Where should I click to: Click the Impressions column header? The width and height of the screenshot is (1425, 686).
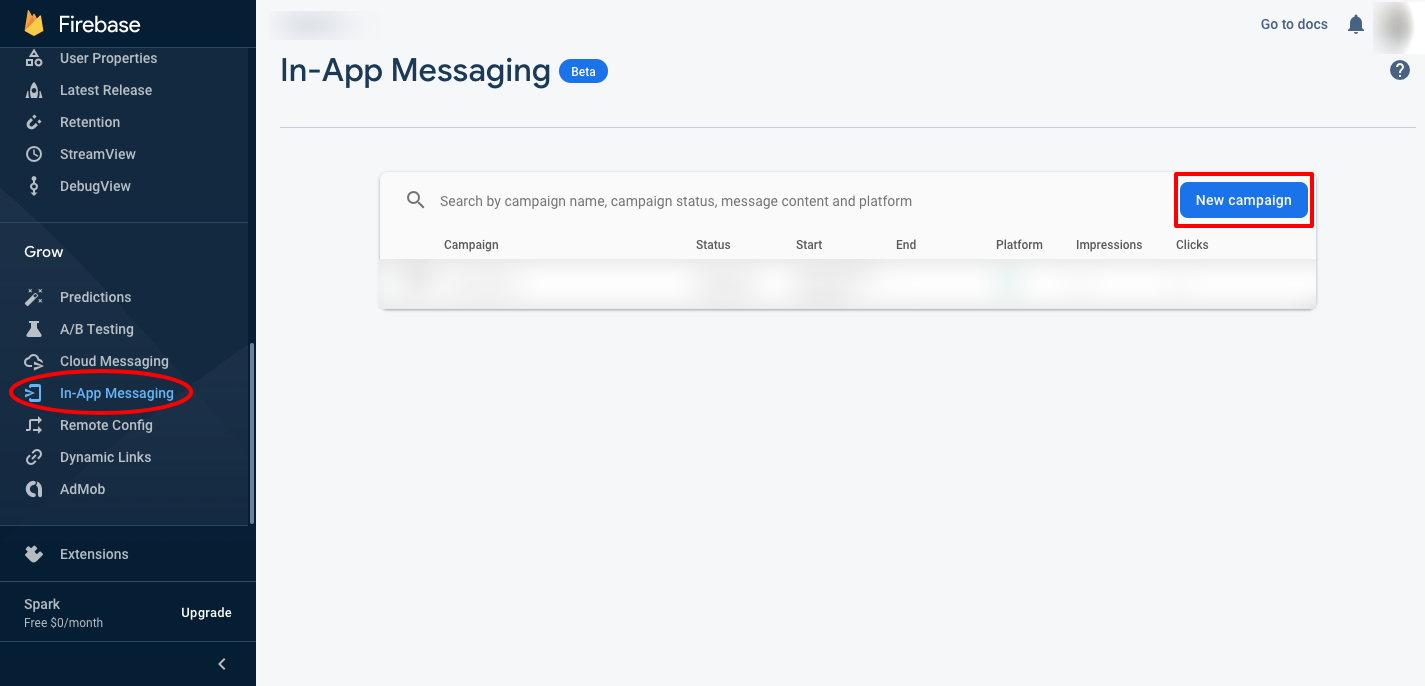pyautogui.click(x=1109, y=245)
